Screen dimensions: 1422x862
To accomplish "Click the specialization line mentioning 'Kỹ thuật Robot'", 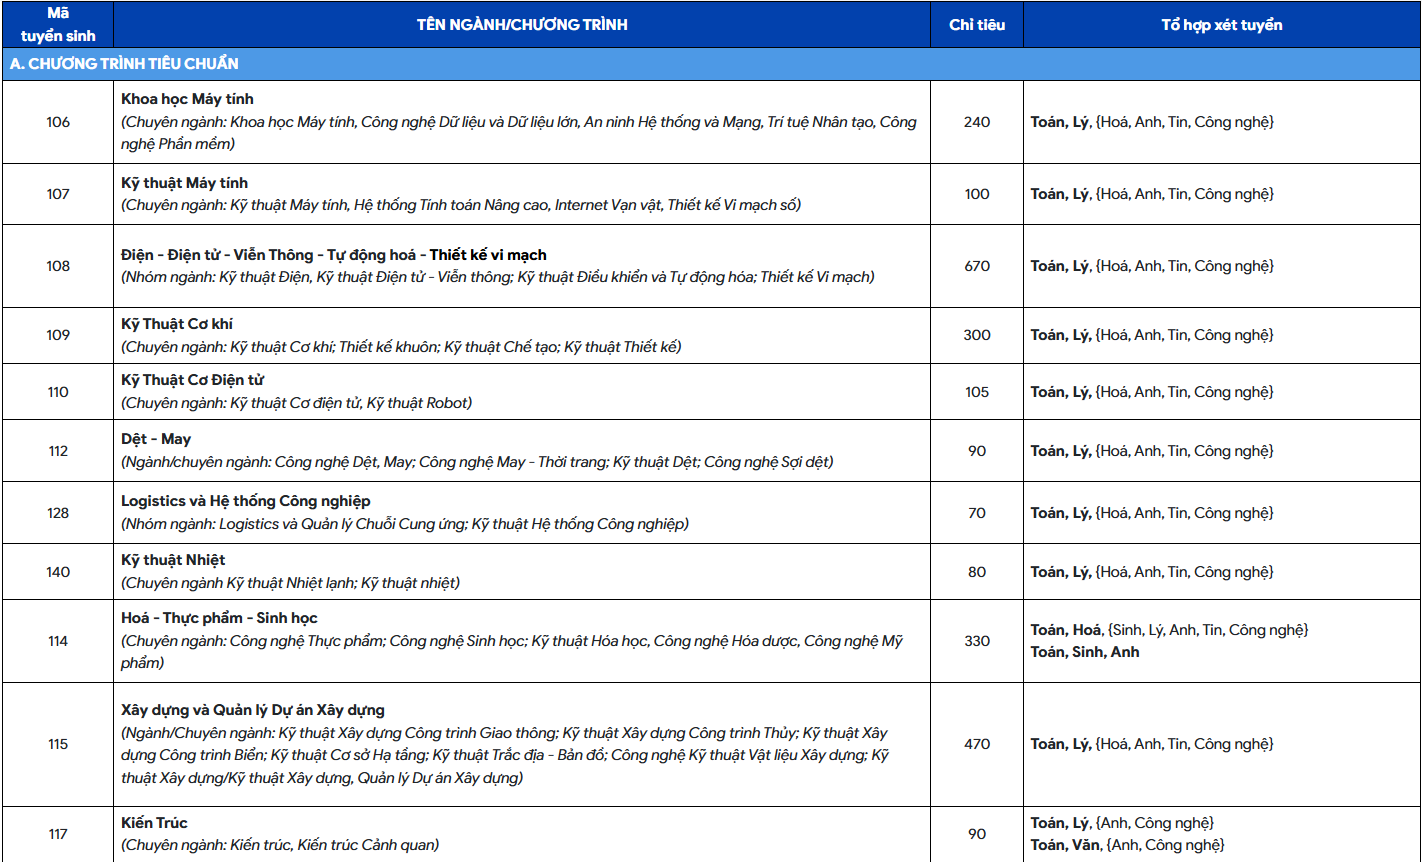I will [x=296, y=403].
